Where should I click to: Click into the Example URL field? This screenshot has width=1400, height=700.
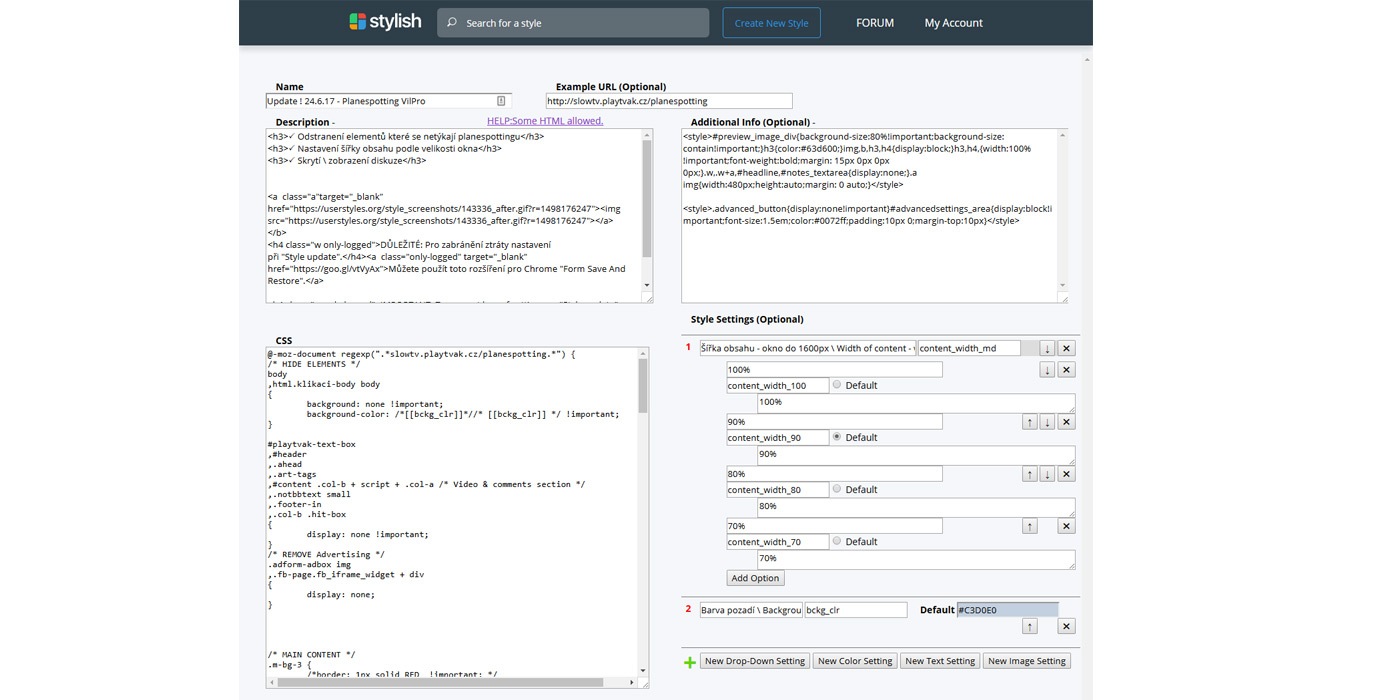tap(668, 101)
